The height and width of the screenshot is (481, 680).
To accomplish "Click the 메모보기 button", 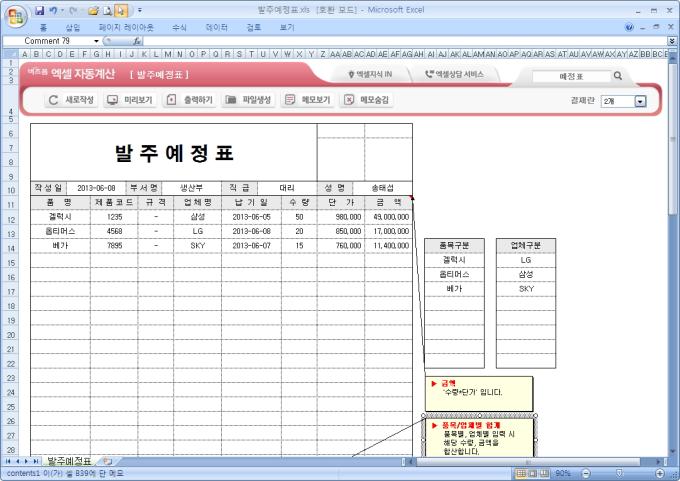I will pos(307,100).
